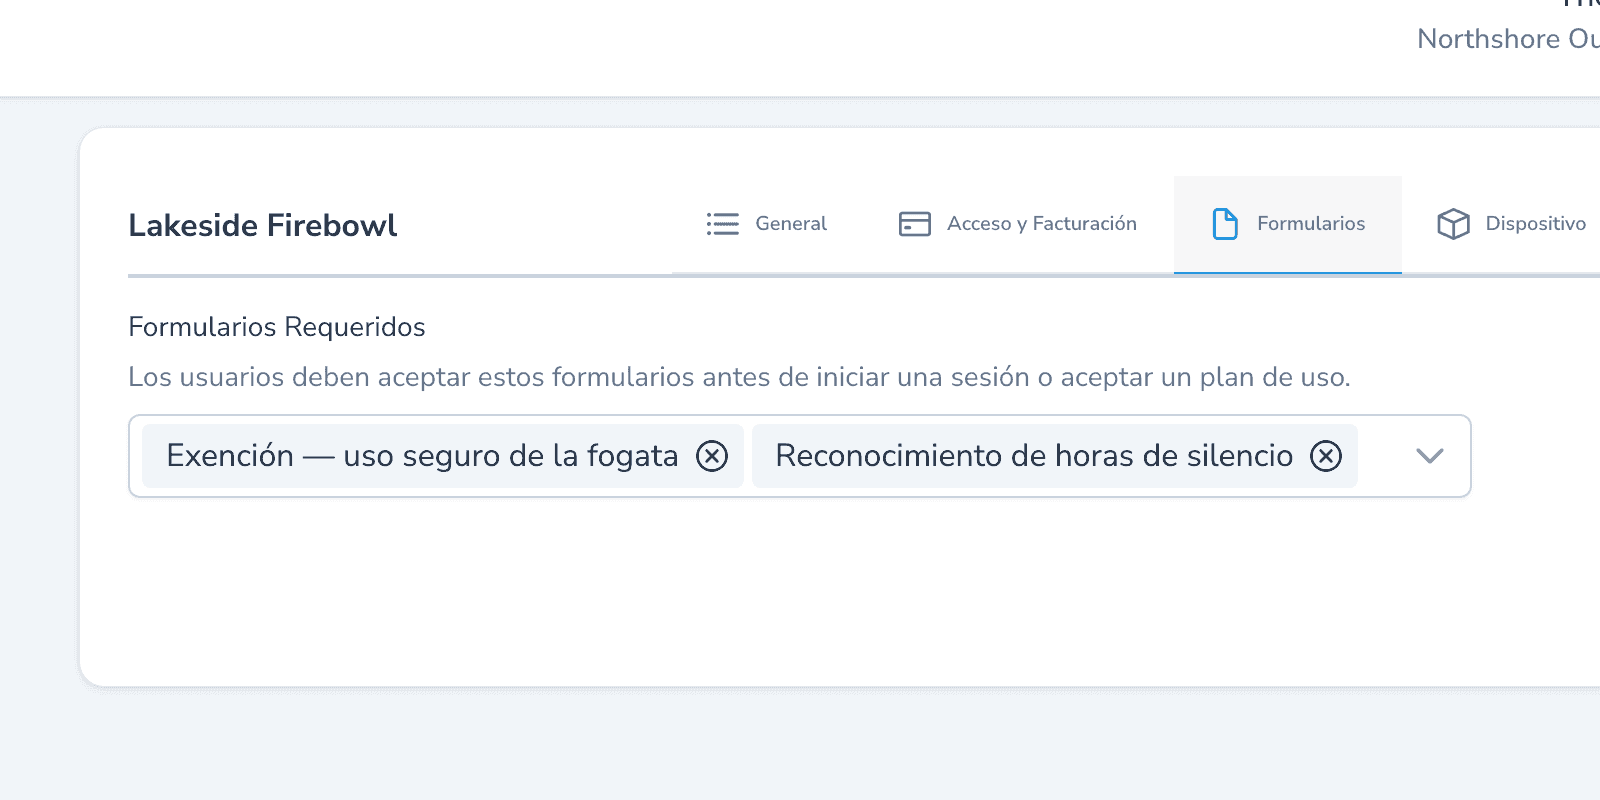This screenshot has width=1600, height=800.
Task: Click the General list icon
Action: tap(722, 224)
